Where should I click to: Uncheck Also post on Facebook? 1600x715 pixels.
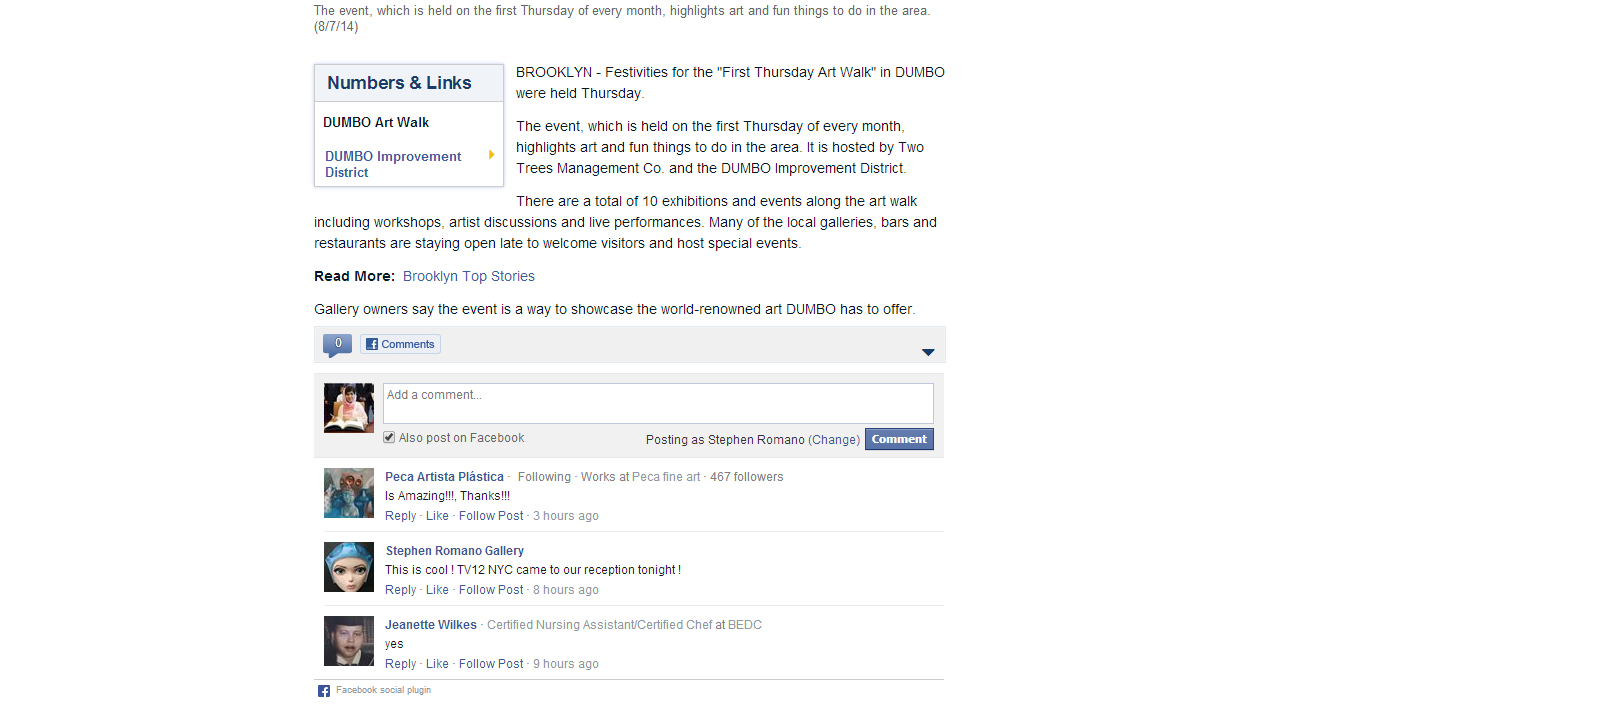389,437
